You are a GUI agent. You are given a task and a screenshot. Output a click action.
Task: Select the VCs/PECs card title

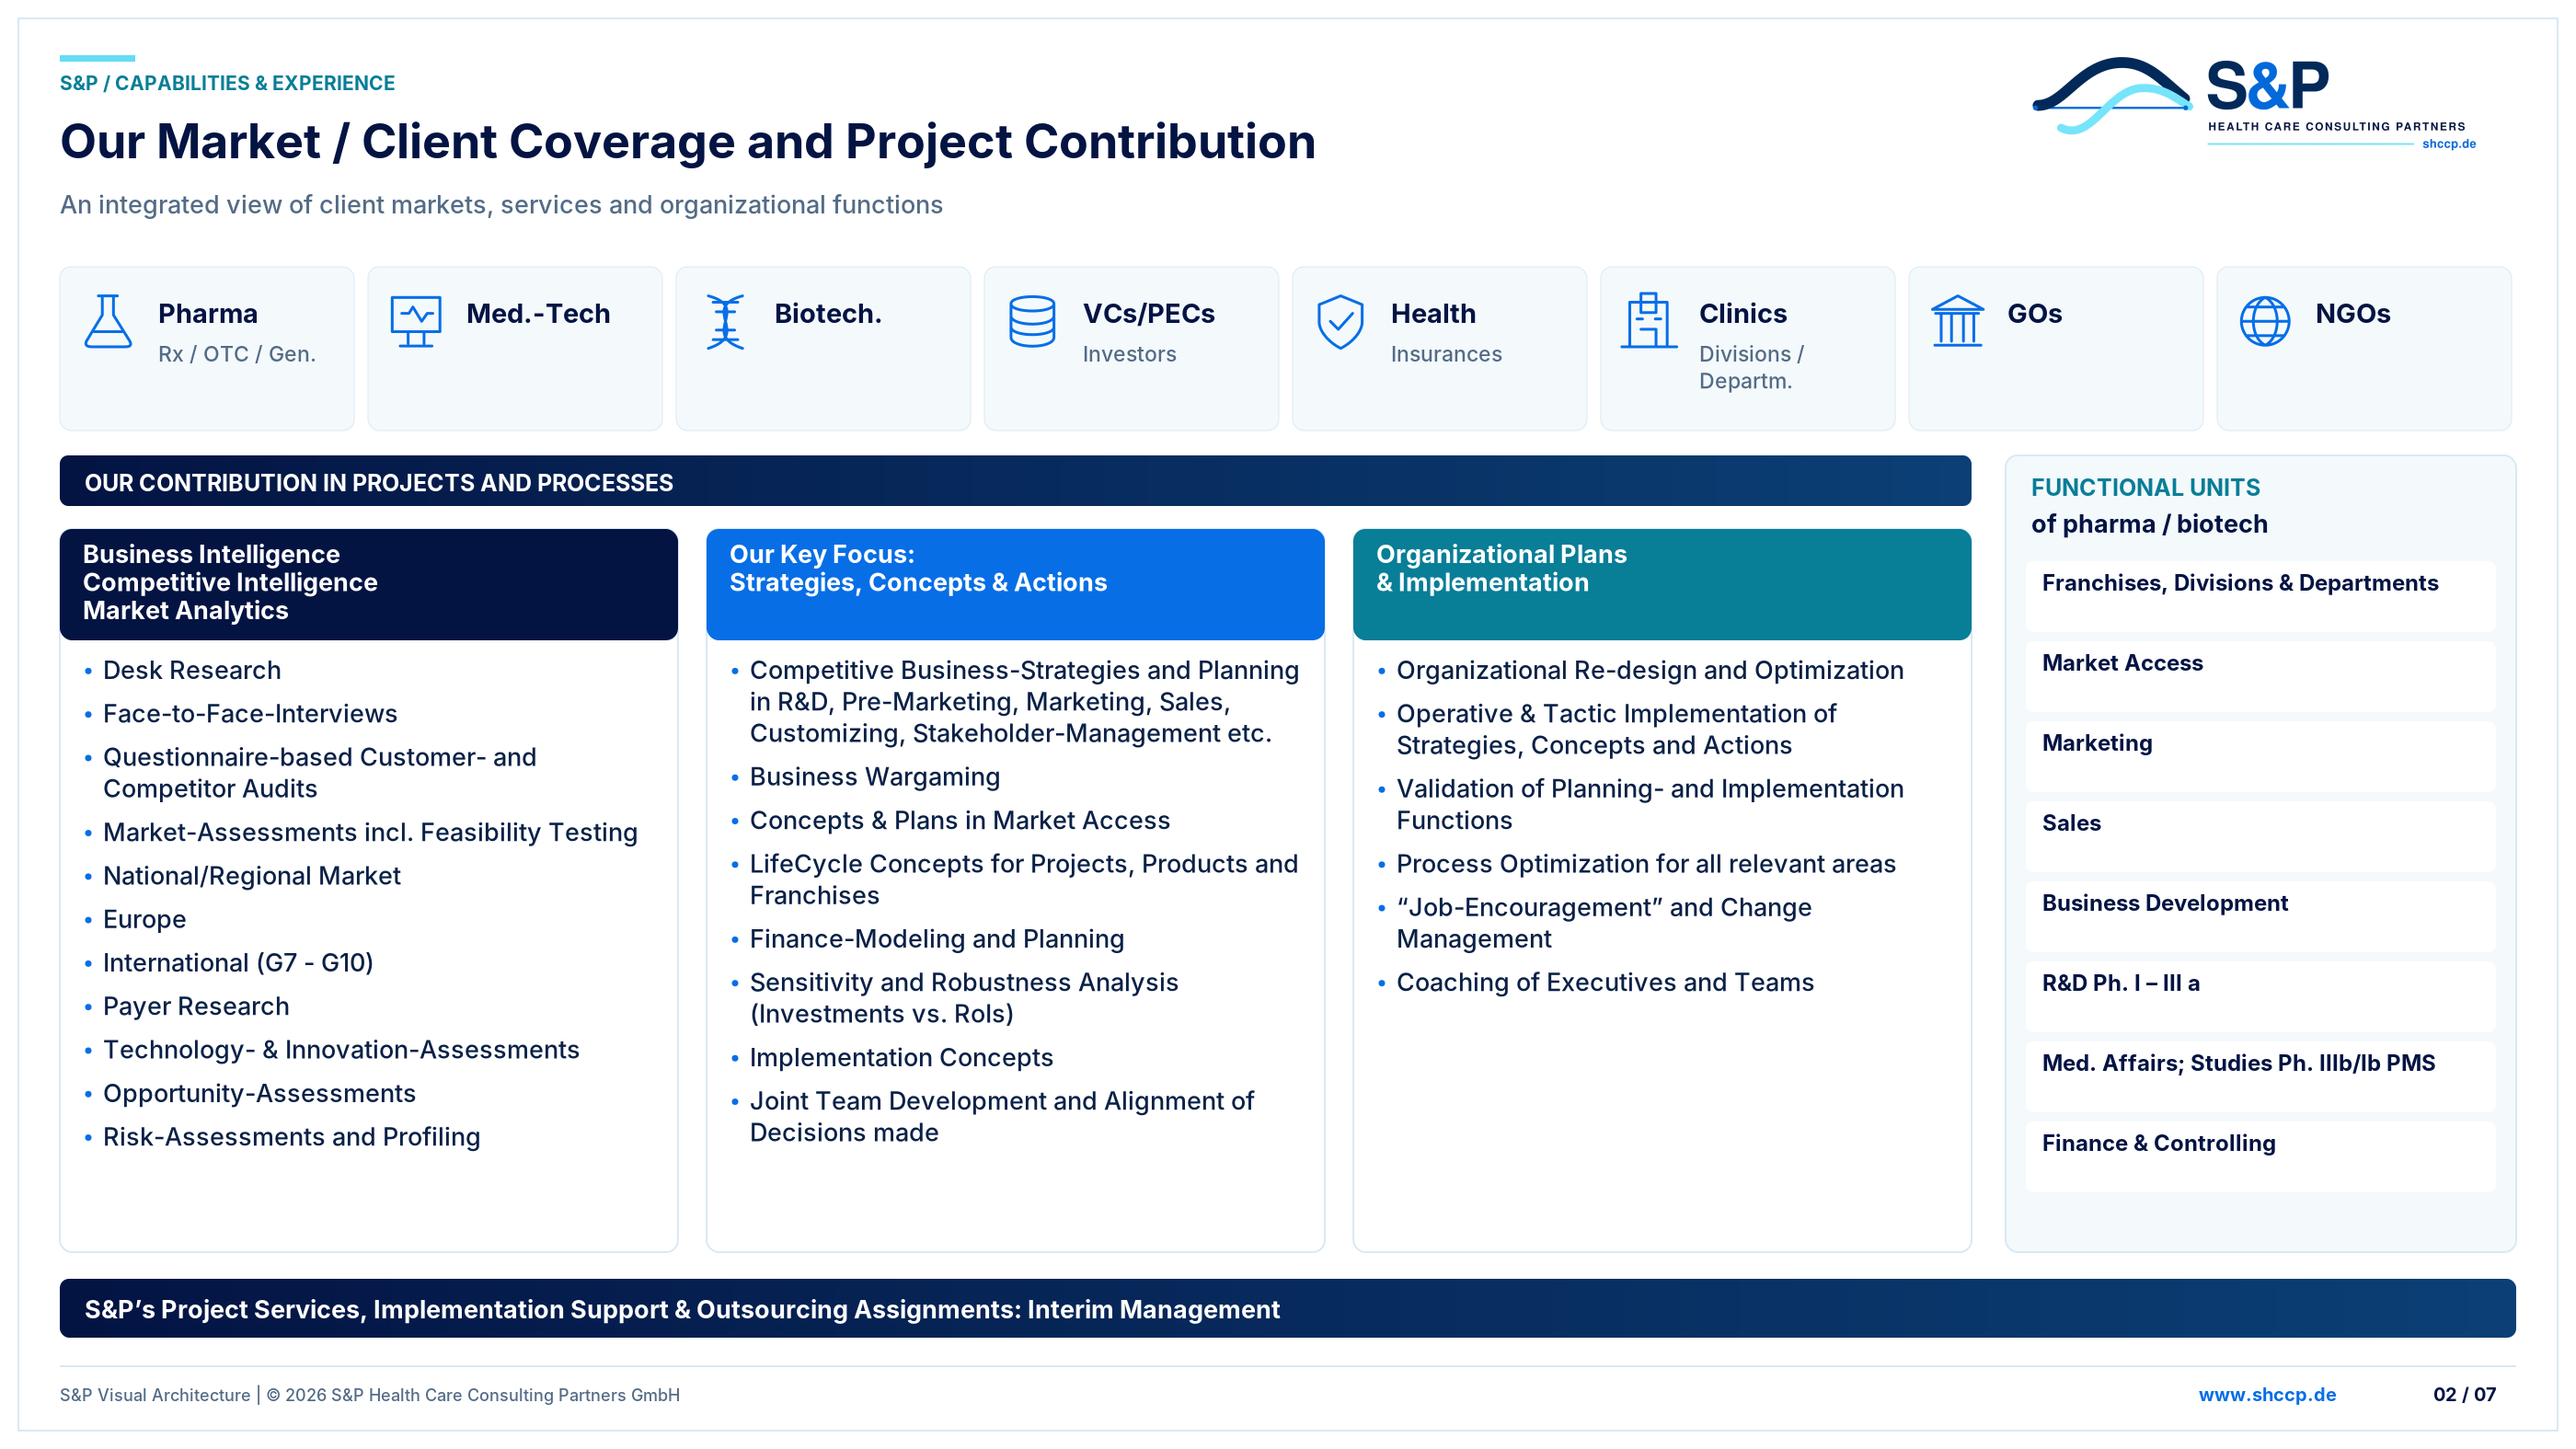click(x=1148, y=313)
